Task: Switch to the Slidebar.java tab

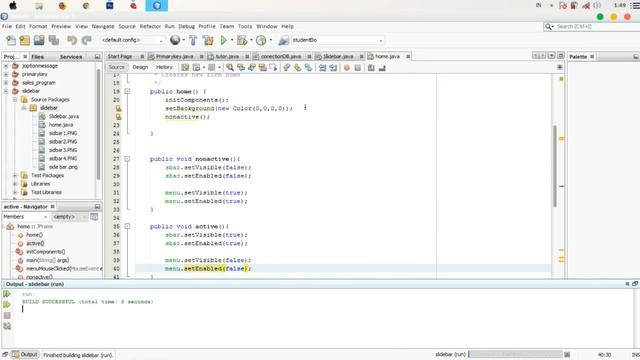Action: [x=338, y=56]
